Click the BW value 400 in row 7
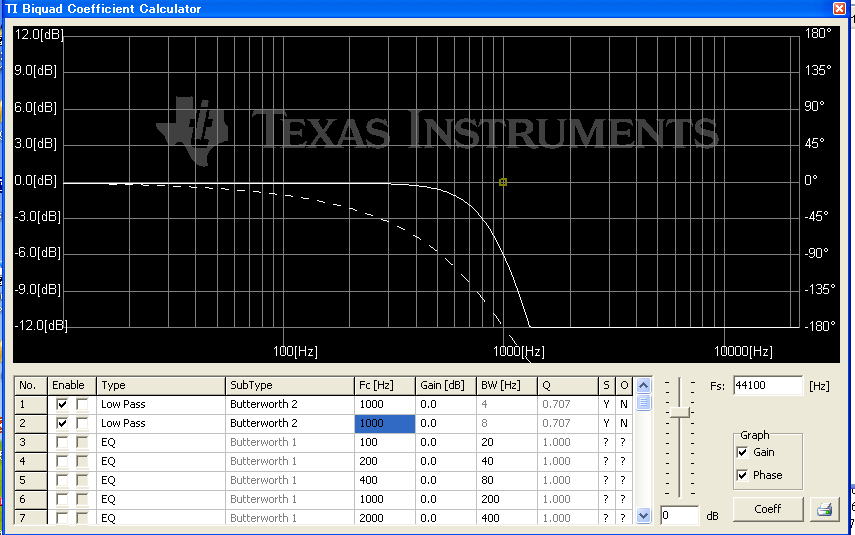Image resolution: width=855 pixels, height=535 pixels. point(507,518)
